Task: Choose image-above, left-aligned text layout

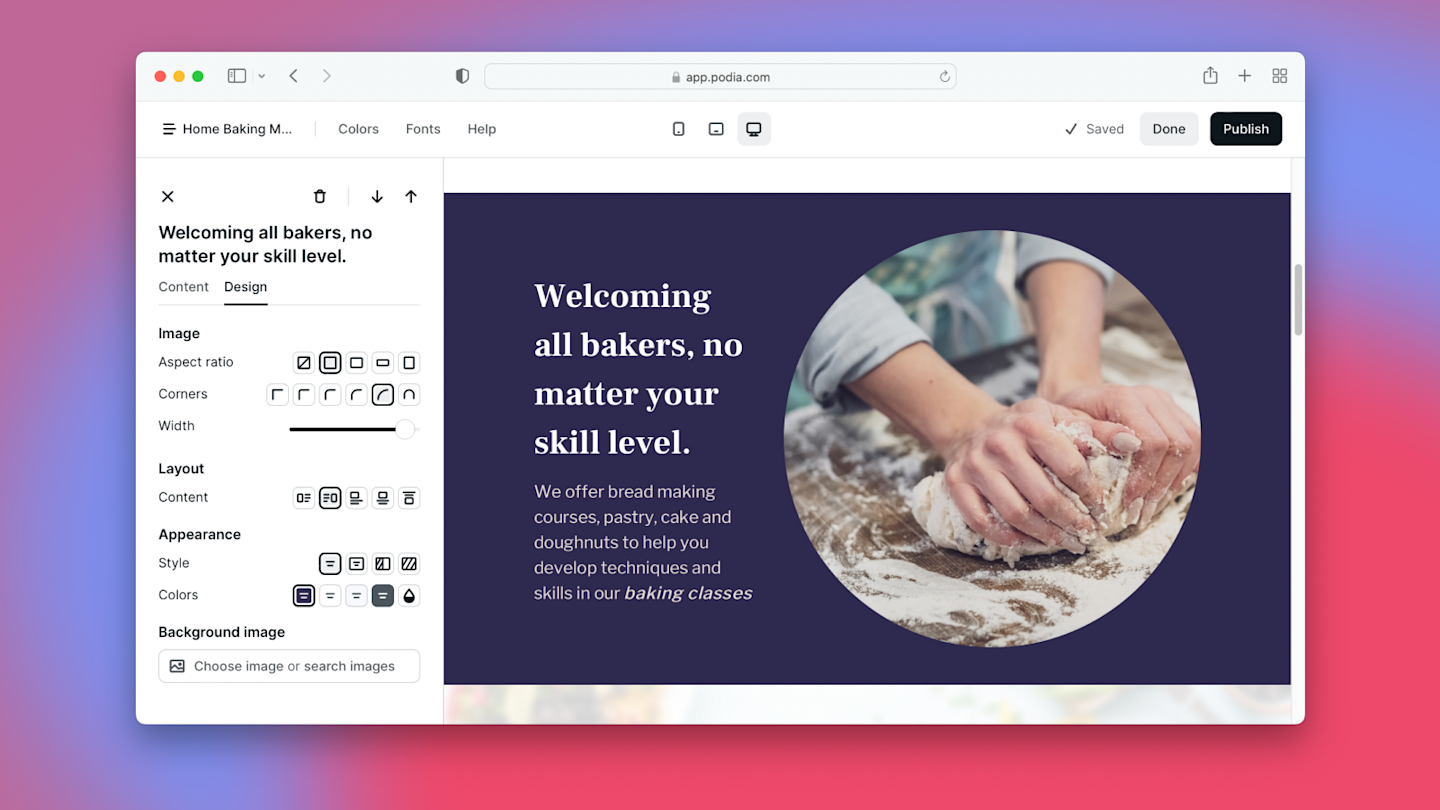Action: pos(356,498)
